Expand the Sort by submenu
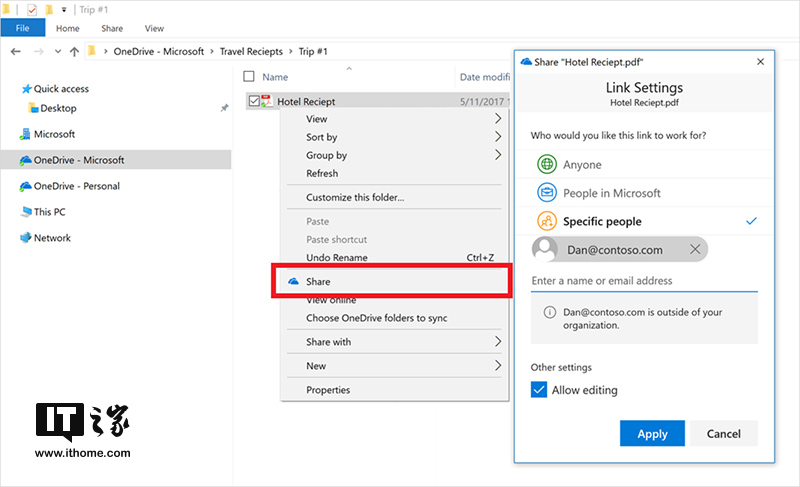The width and height of the screenshot is (800, 487). 498,137
